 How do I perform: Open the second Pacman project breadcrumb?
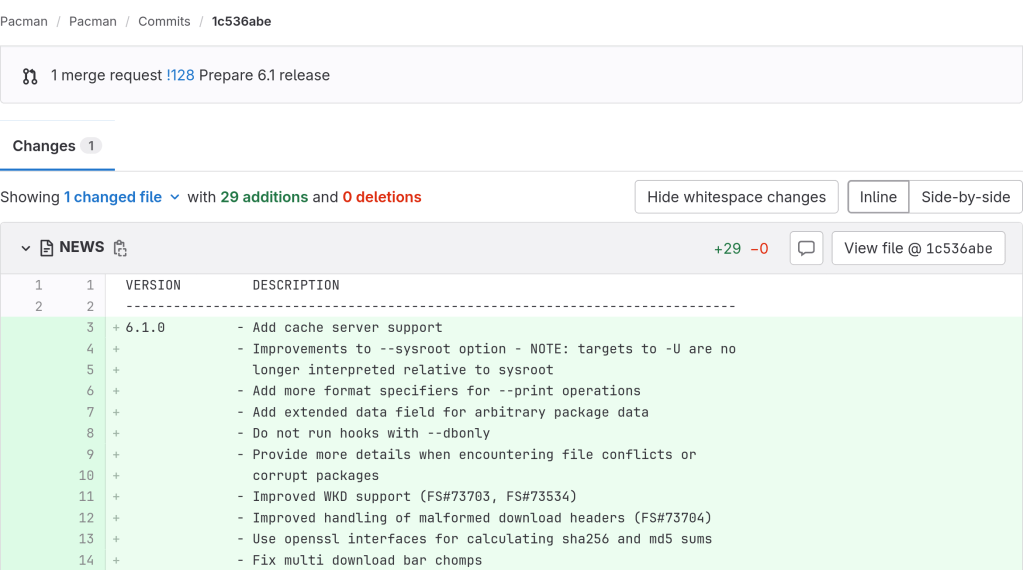pyautogui.click(x=93, y=21)
